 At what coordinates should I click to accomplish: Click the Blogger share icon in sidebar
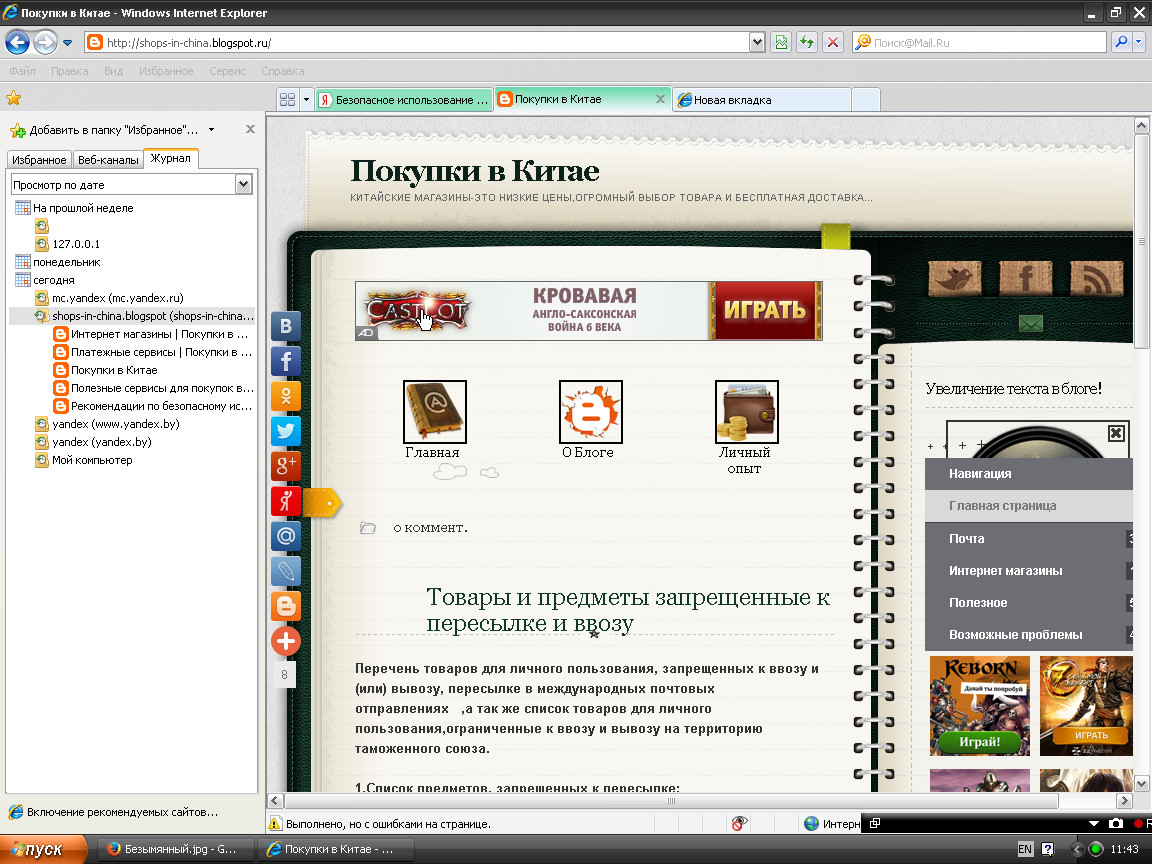286,606
